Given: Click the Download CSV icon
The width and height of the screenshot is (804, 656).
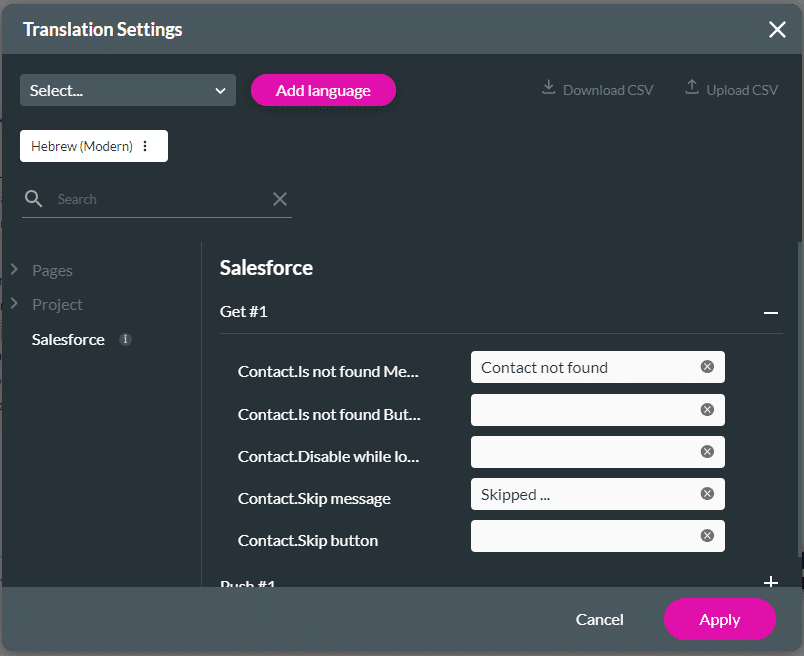Looking at the screenshot, I should click(x=548, y=88).
